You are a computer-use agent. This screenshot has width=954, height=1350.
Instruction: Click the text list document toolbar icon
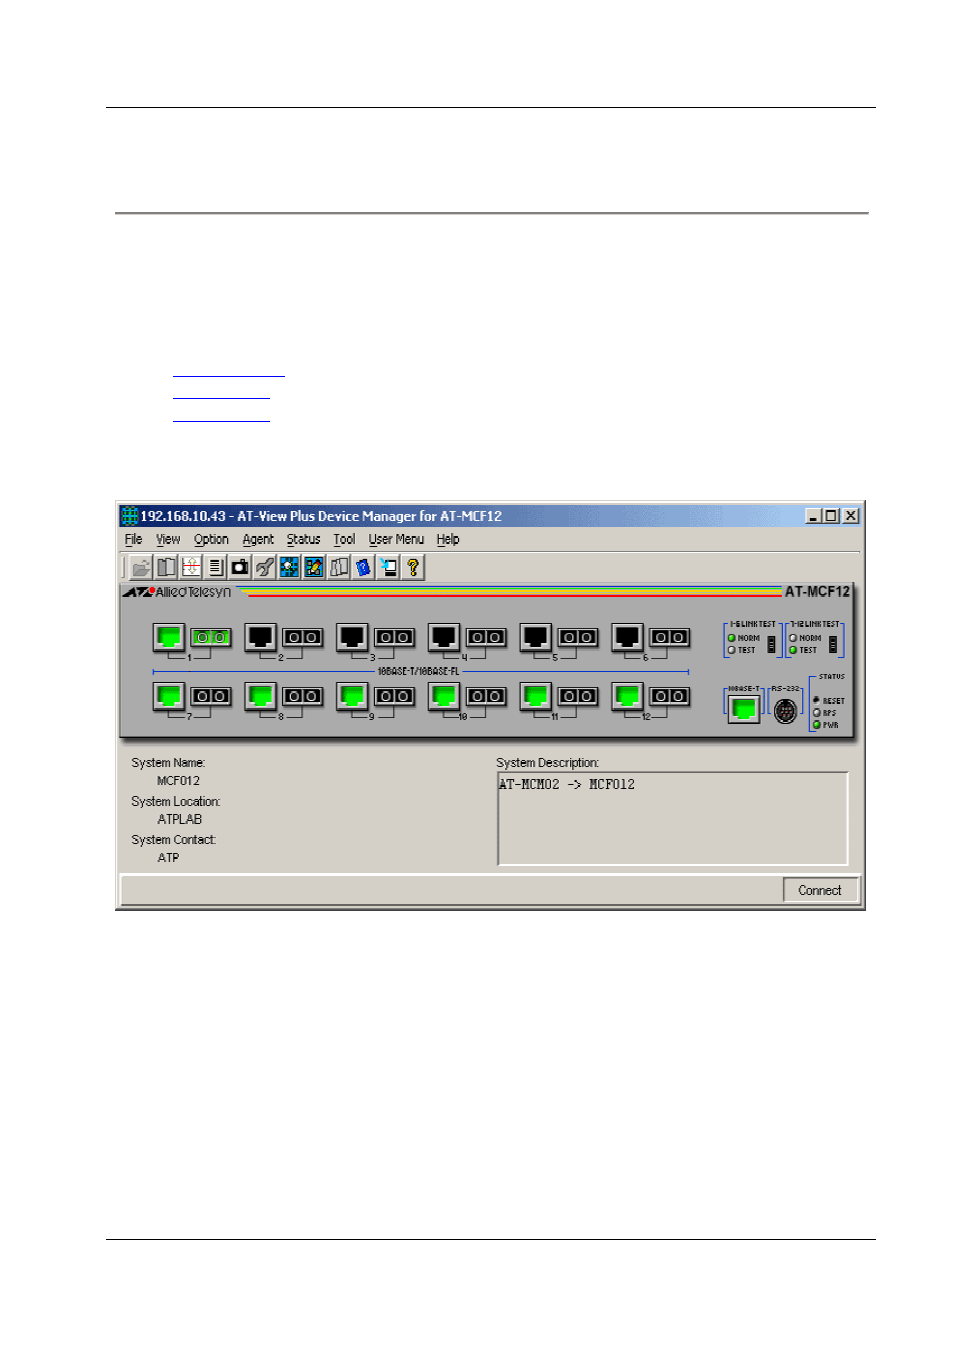click(215, 568)
